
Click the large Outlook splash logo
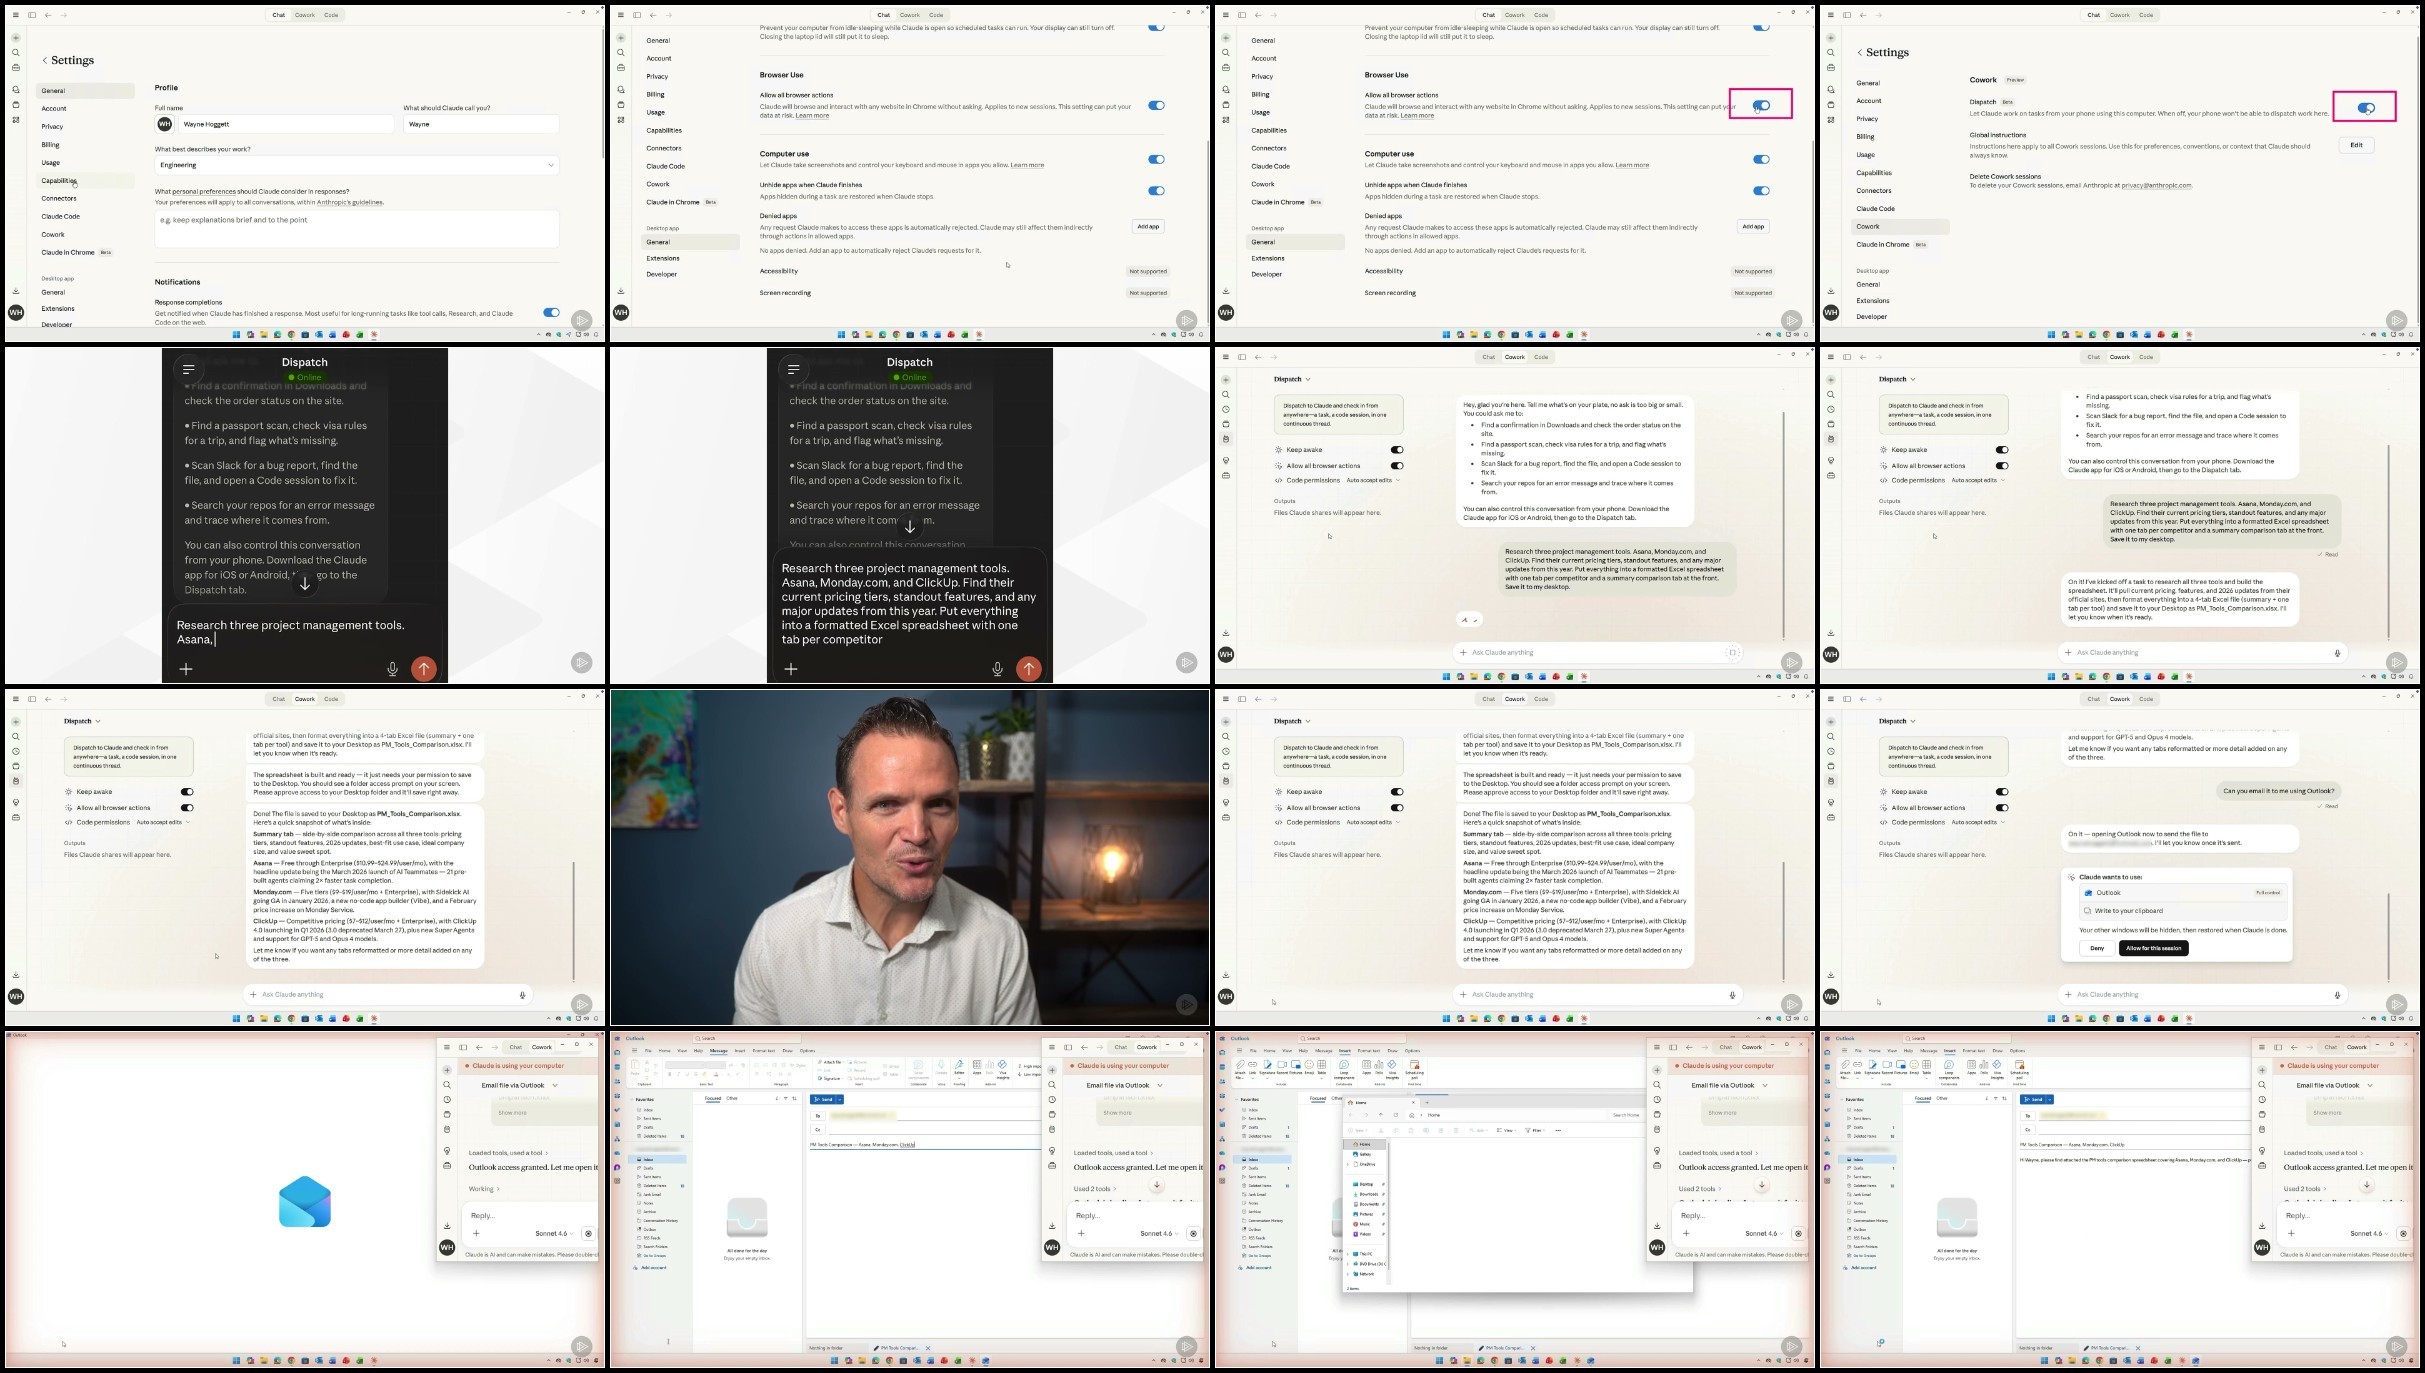click(304, 1201)
